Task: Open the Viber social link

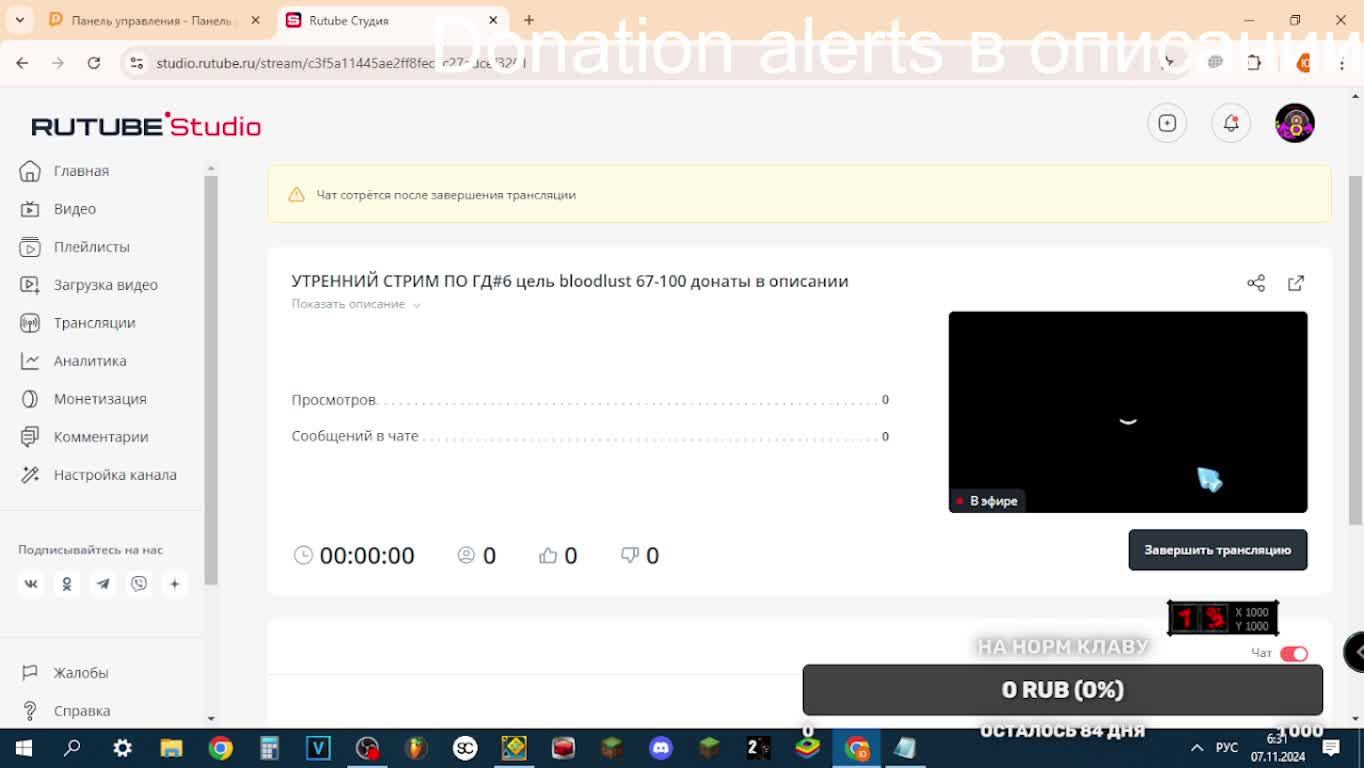Action: click(x=139, y=584)
